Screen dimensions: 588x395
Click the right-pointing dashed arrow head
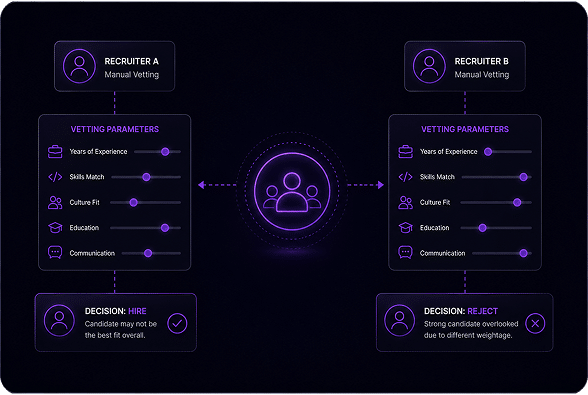click(380, 185)
